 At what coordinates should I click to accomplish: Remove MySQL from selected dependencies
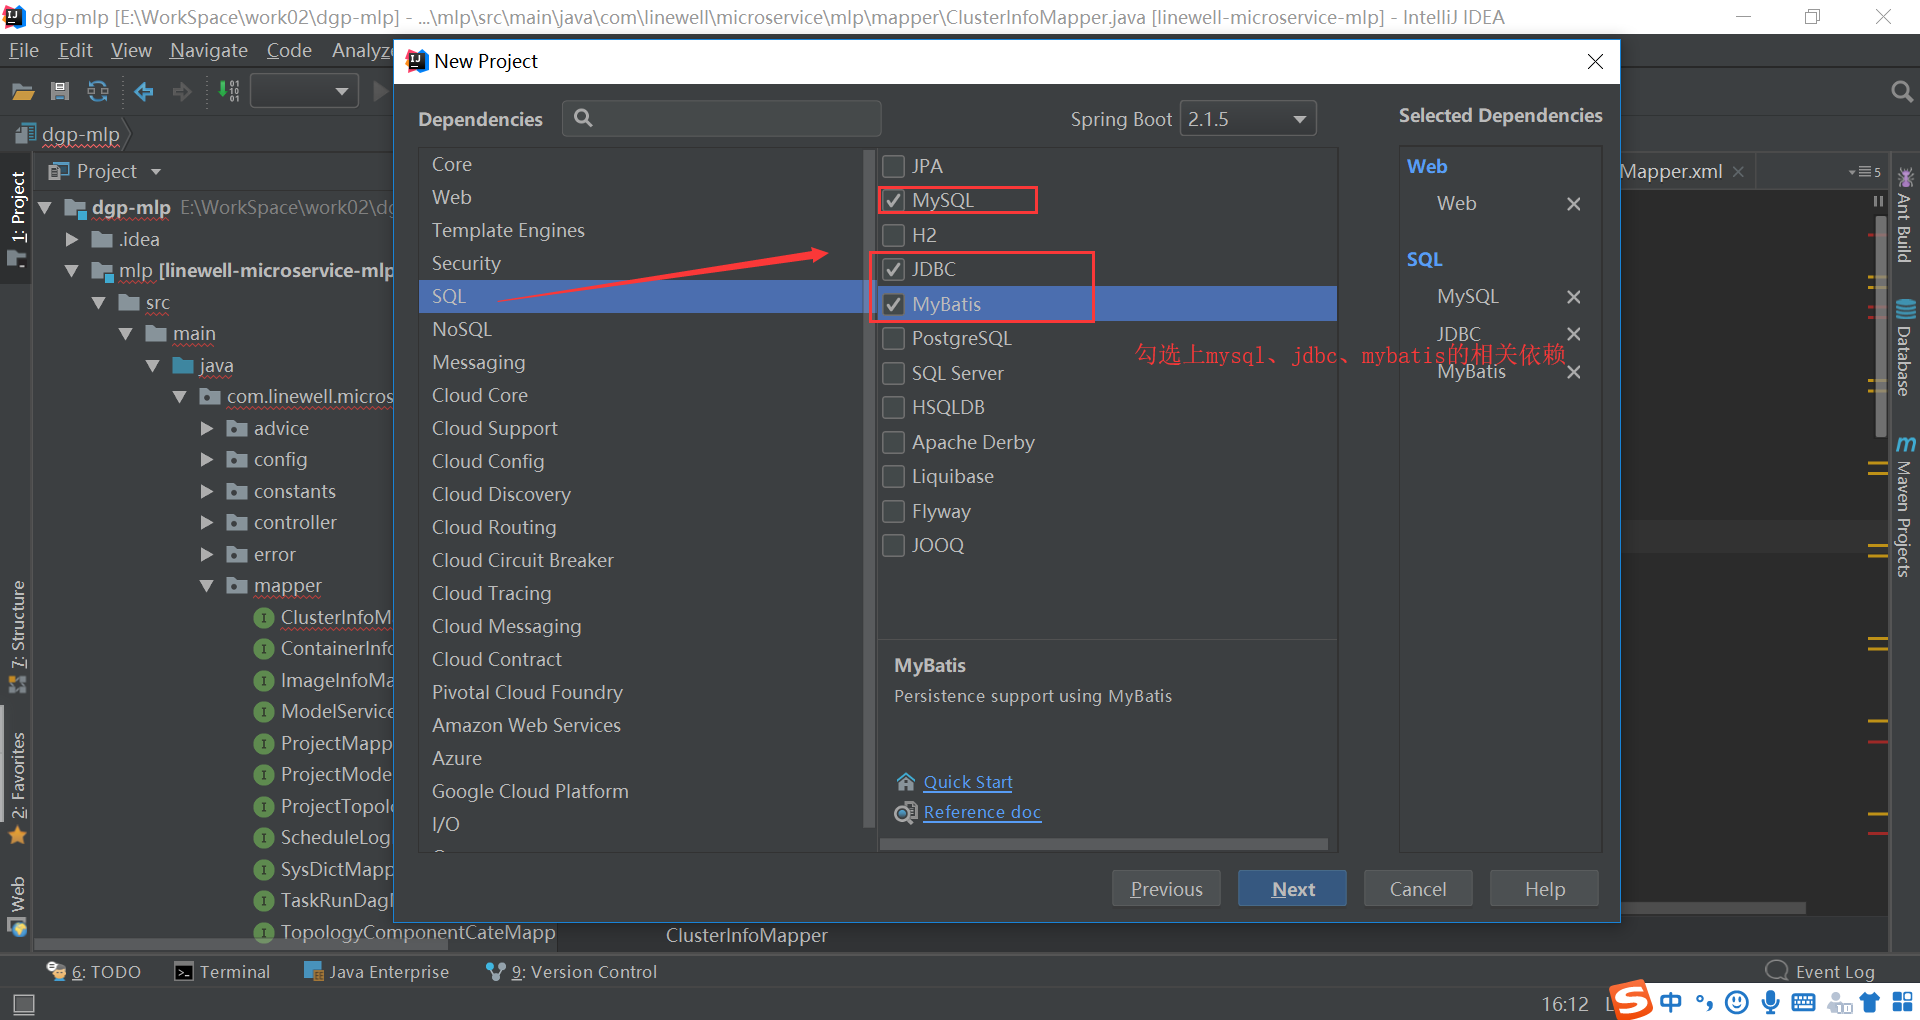pyautogui.click(x=1573, y=297)
